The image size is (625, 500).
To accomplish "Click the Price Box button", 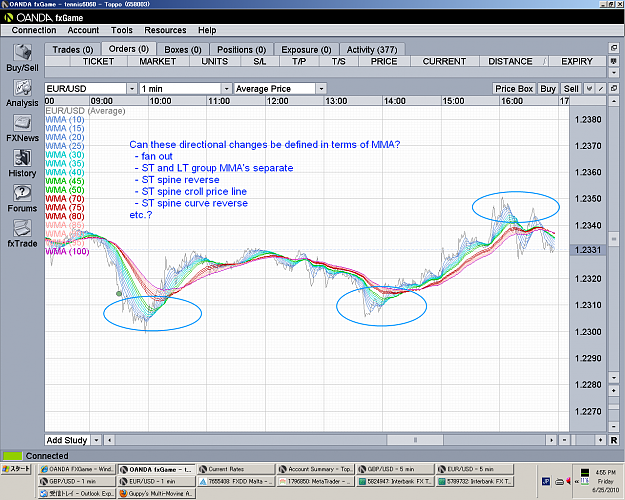I will [x=514, y=89].
